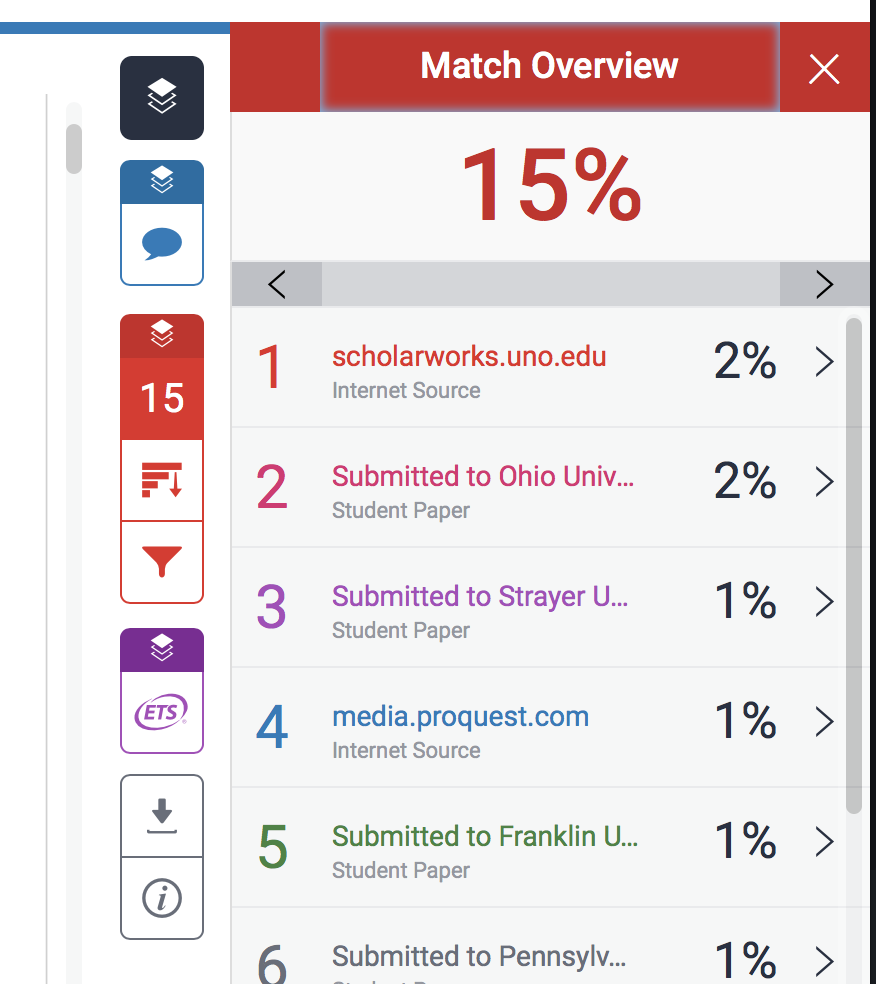Open the submission info icon
Image resolution: width=876 pixels, height=984 pixels.
coord(162,899)
